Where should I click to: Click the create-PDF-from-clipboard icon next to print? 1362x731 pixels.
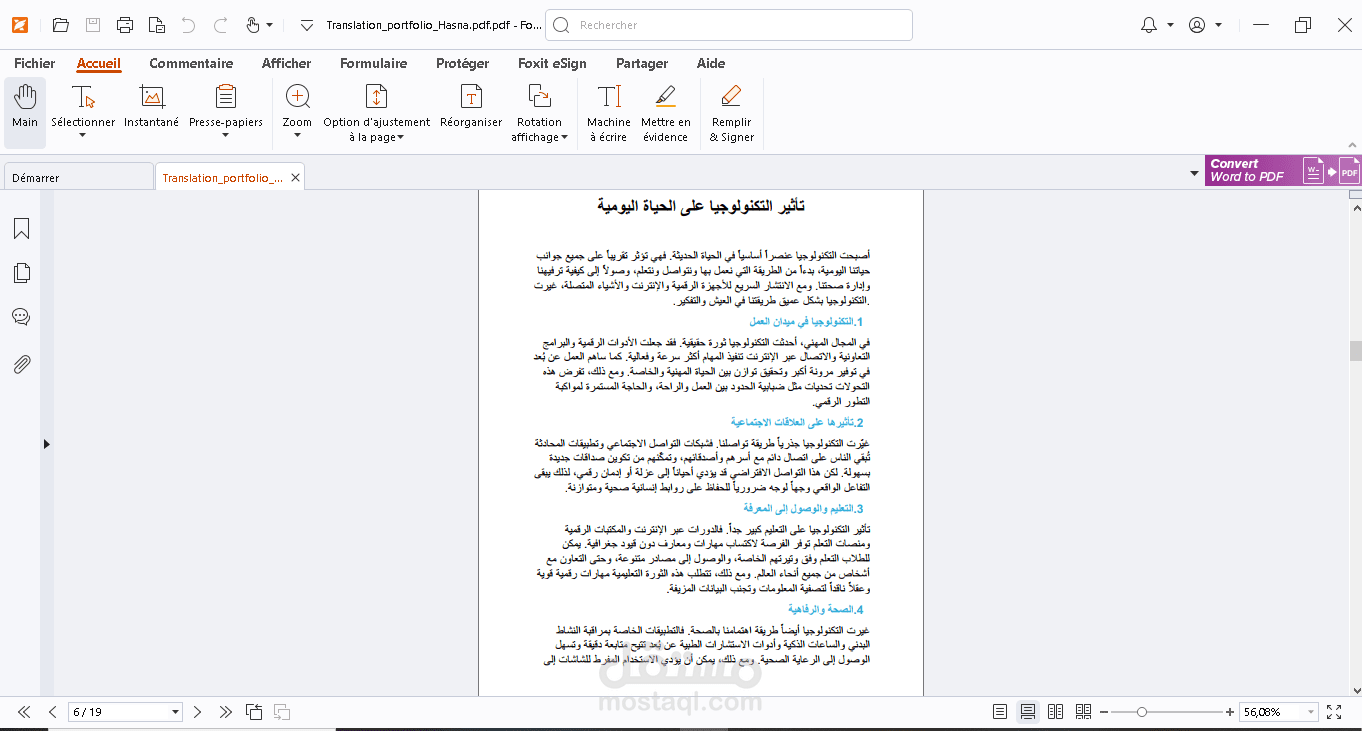[x=157, y=25]
